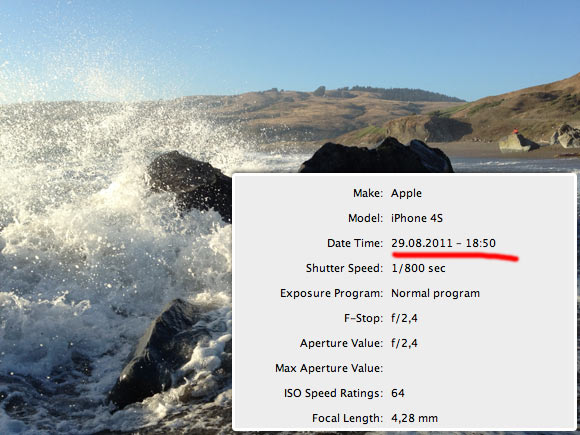Click the 'Max Aperture Value:' label
Screen dimensions: 580x435
coord(329,368)
